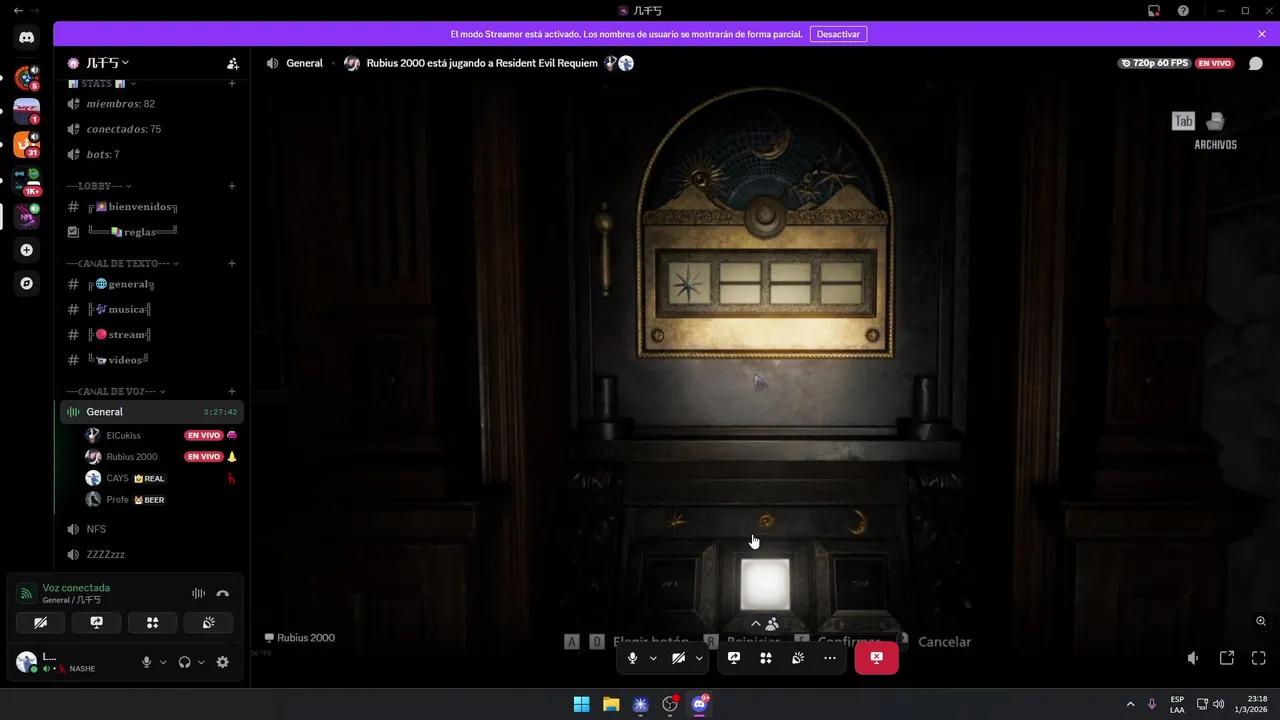Click the miembros: 82 stats channel
1280x720 pixels.
152,104
